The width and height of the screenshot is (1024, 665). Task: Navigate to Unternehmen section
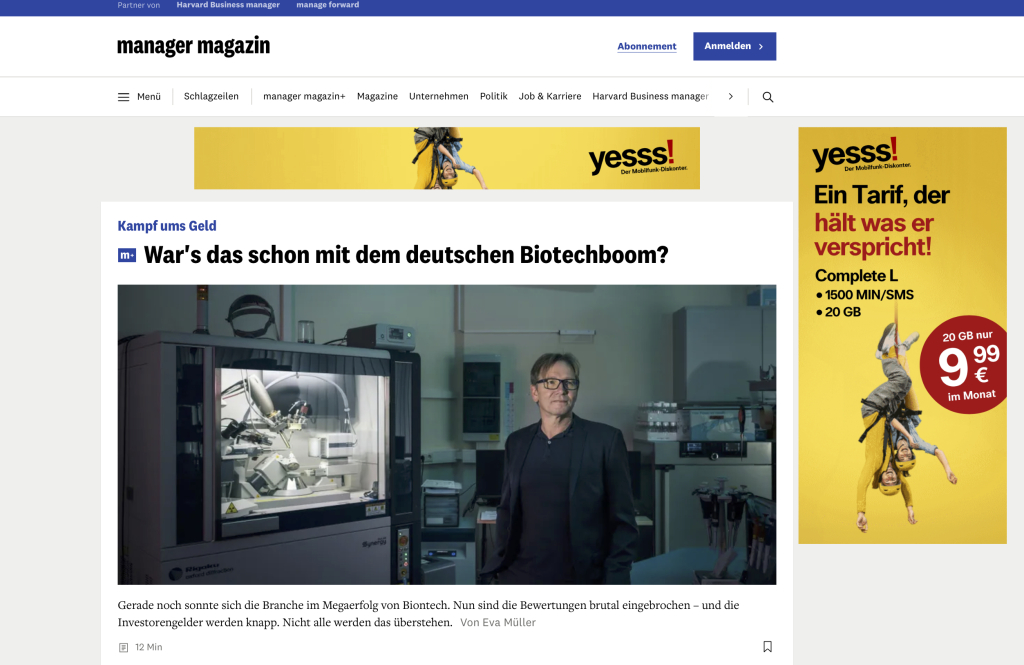[x=438, y=97]
